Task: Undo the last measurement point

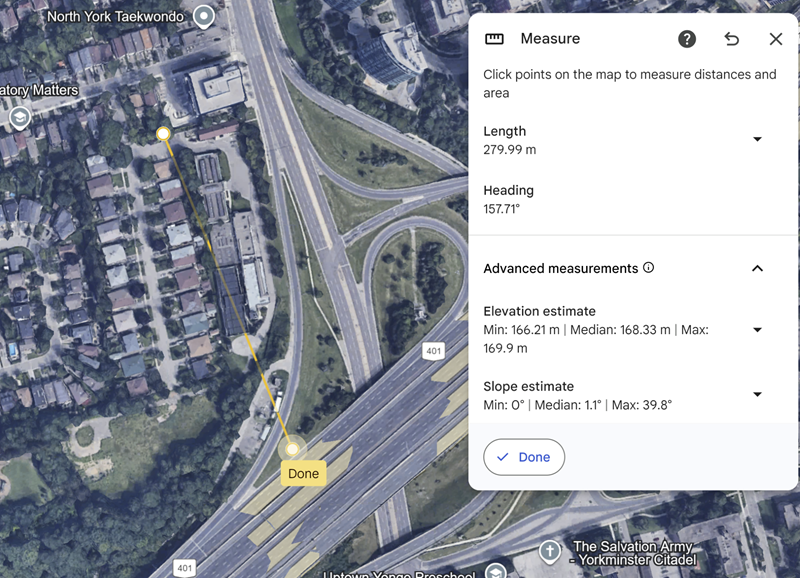Action: coord(731,39)
